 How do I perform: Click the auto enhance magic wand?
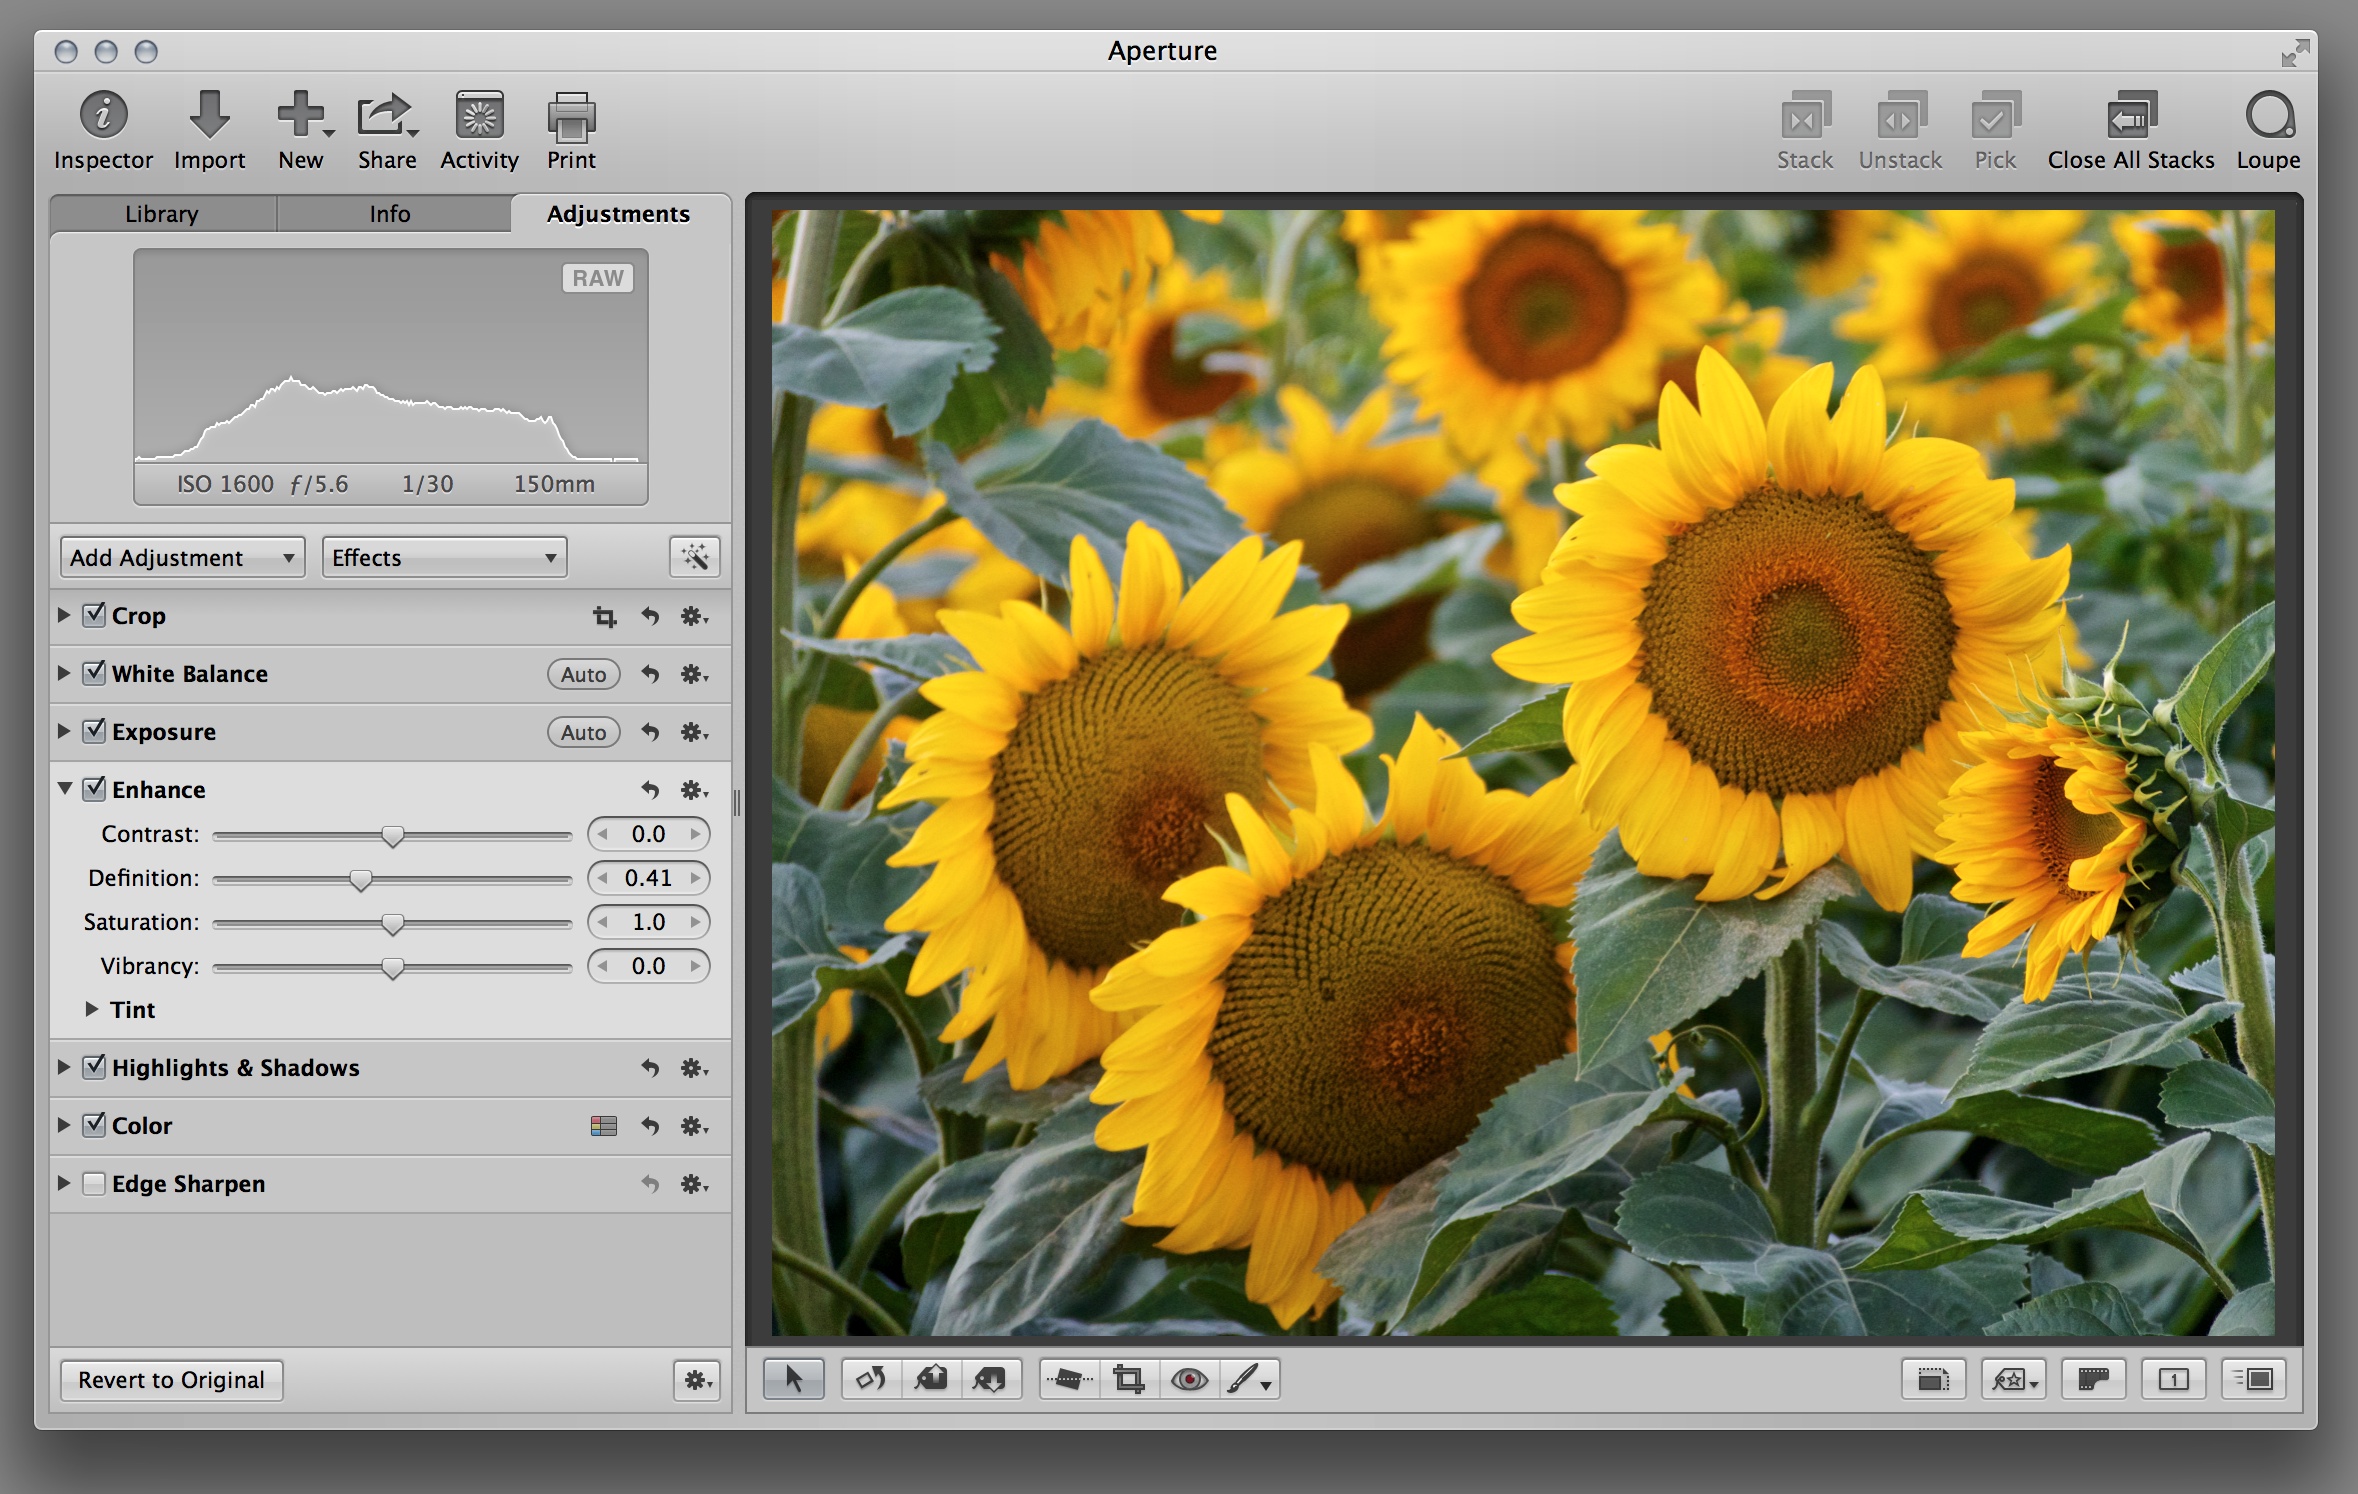(x=694, y=557)
